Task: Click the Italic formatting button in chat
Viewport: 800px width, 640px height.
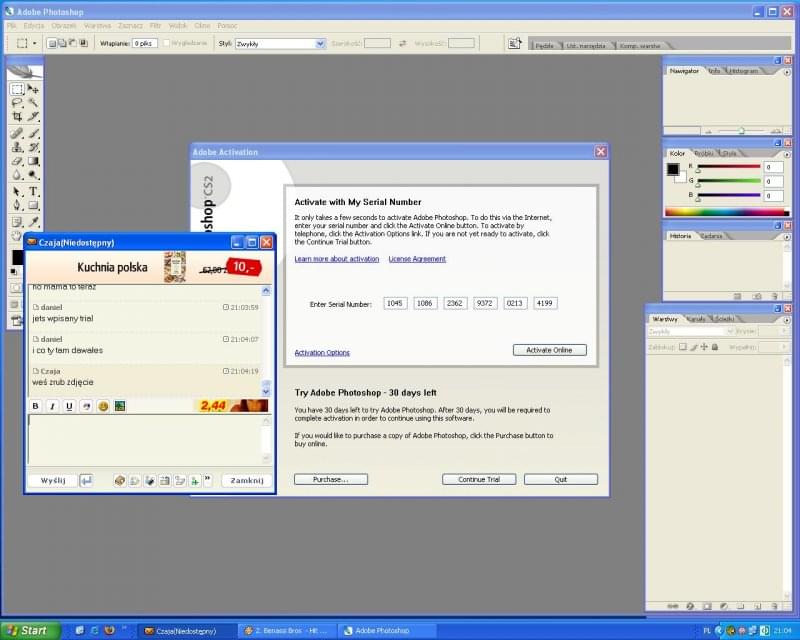Action: (52, 406)
